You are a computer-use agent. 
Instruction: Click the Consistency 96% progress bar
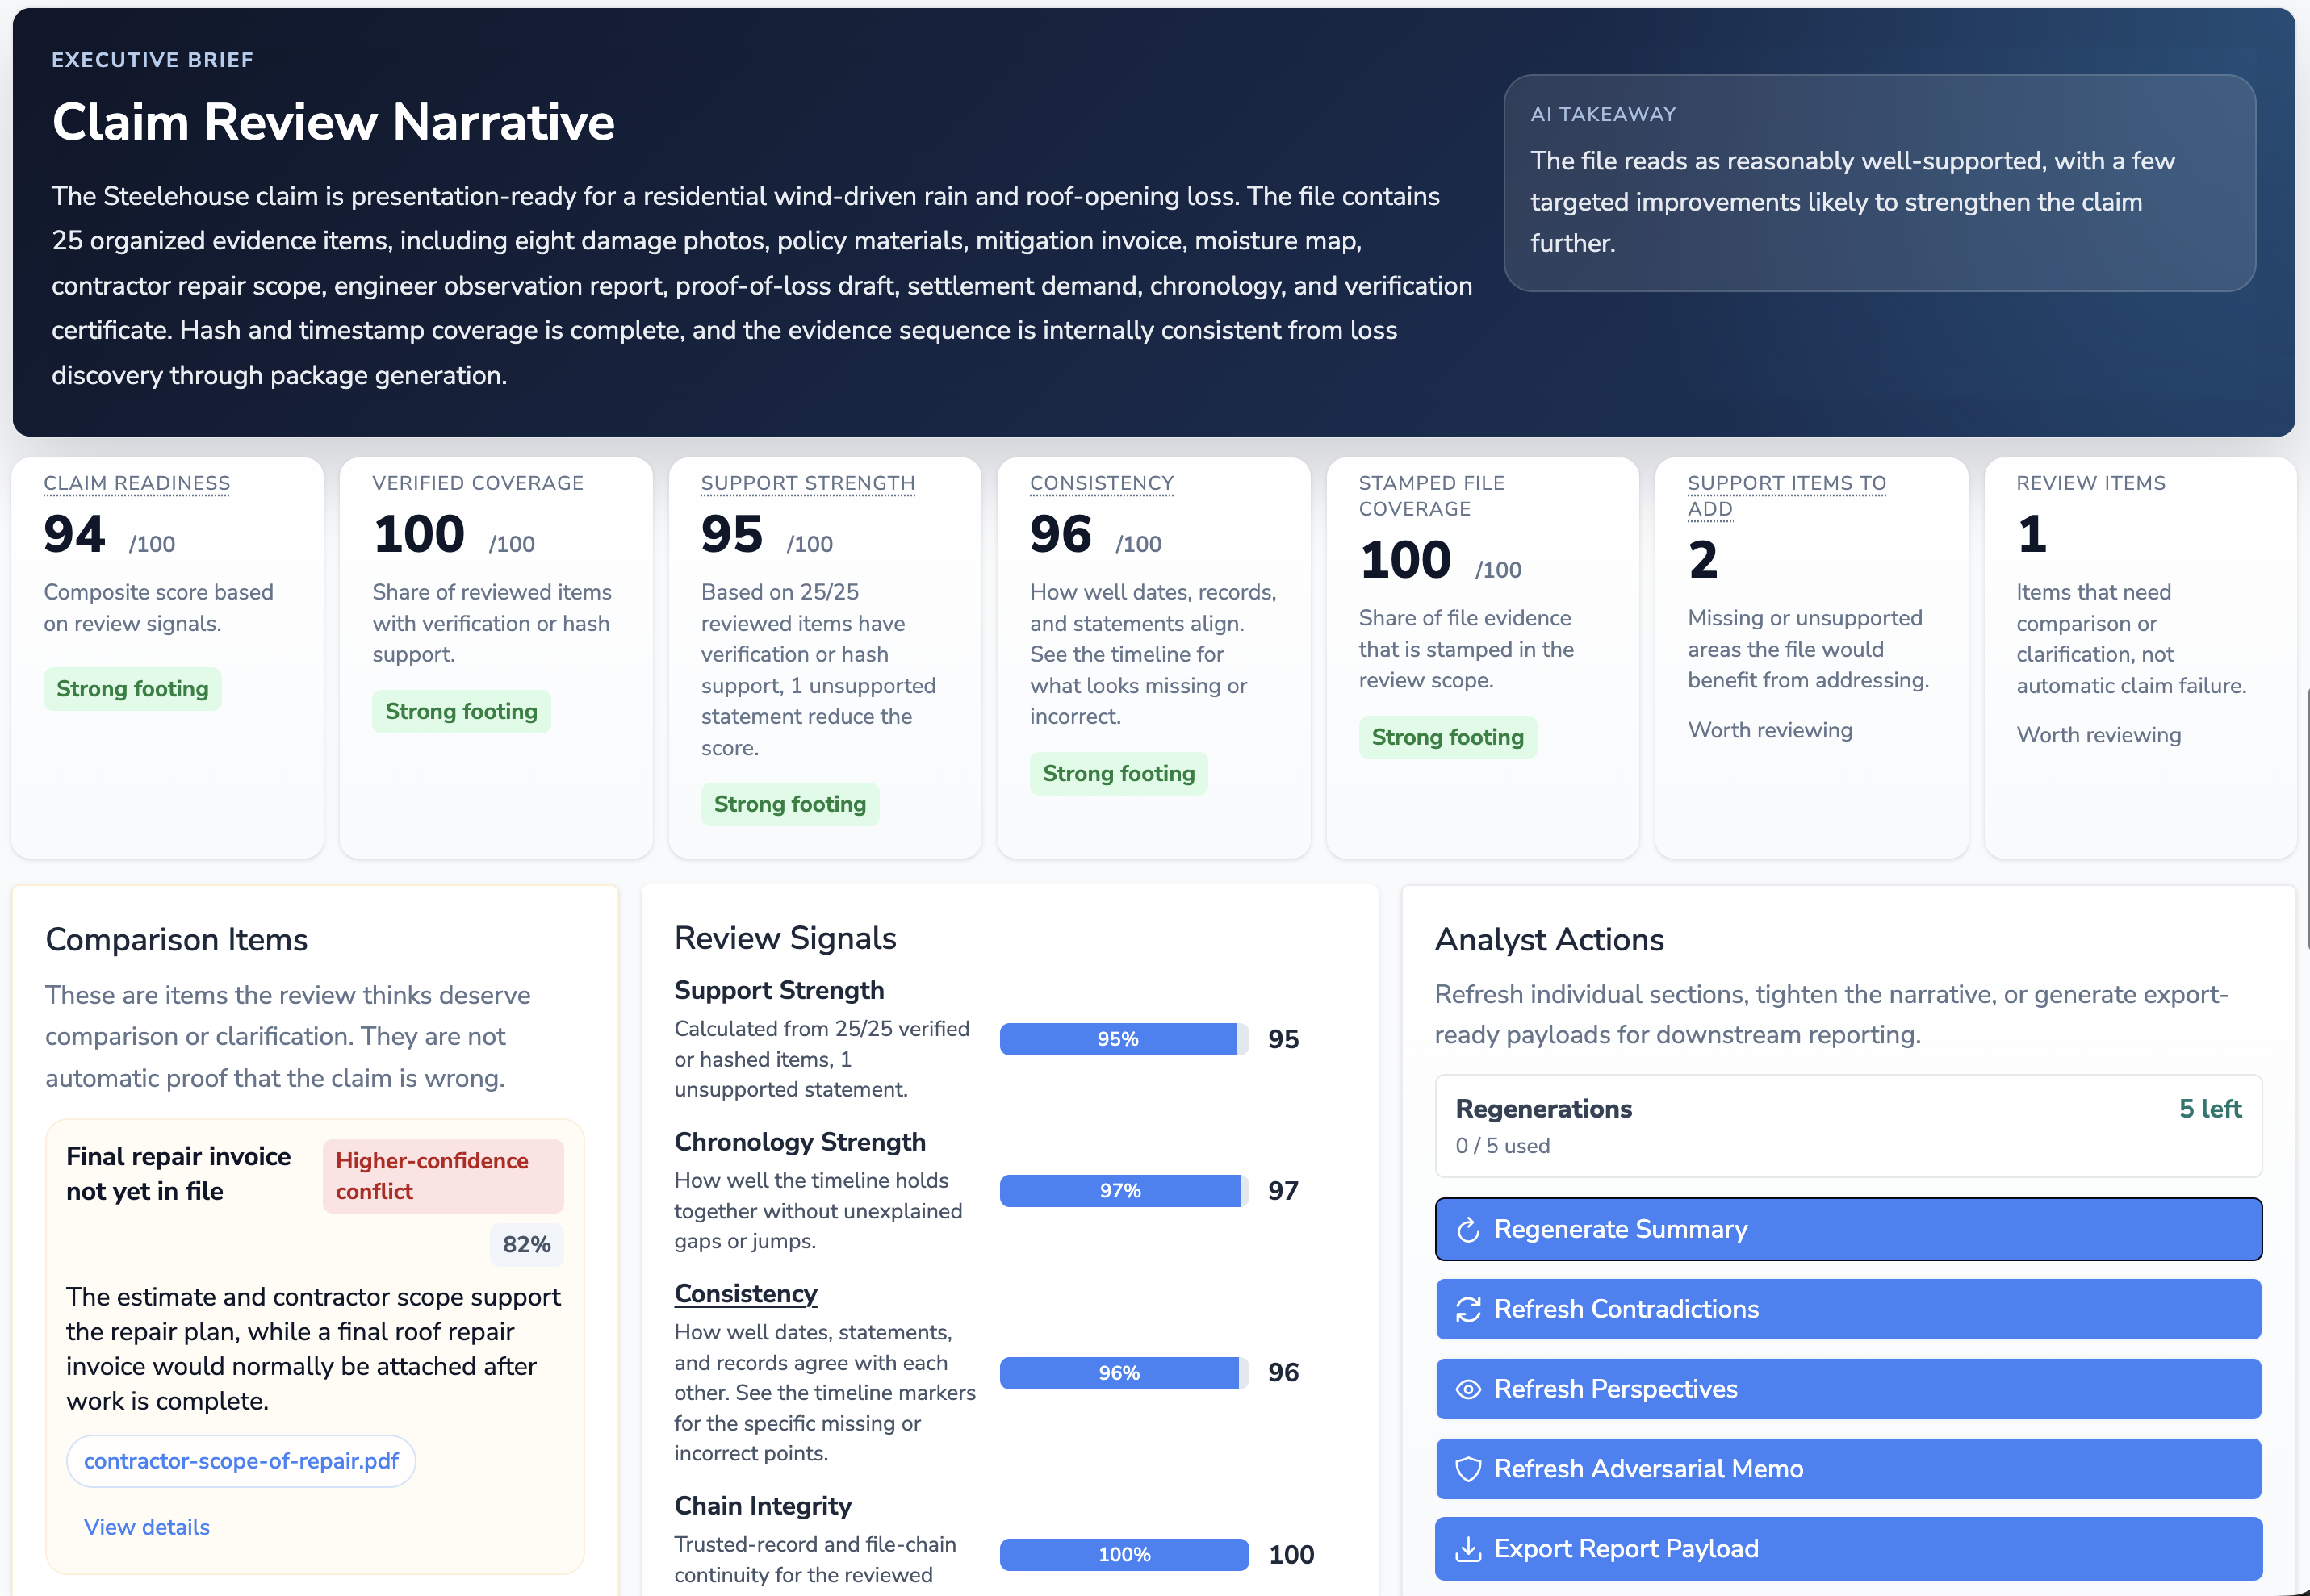click(1124, 1373)
